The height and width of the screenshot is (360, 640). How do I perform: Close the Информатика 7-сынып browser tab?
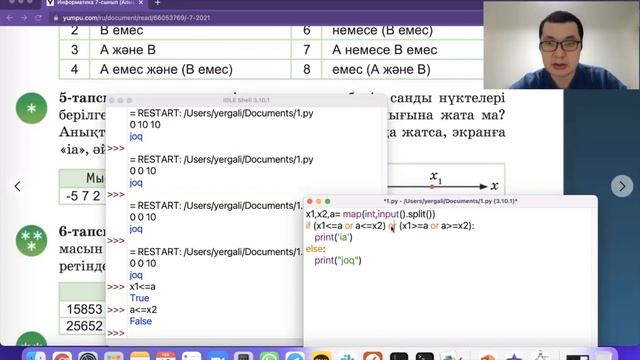click(x=141, y=3)
